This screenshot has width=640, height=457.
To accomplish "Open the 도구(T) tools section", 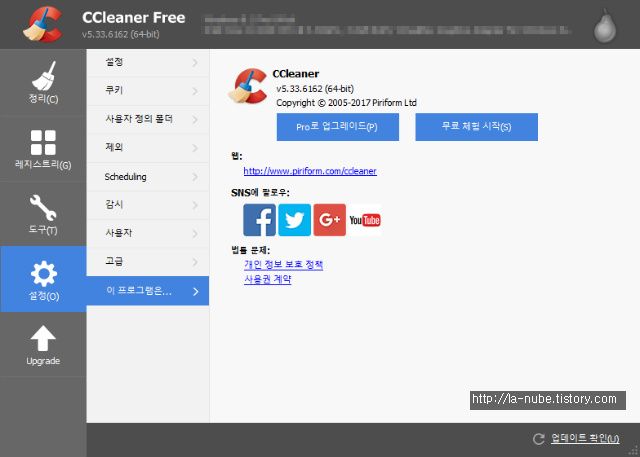I will [x=43, y=214].
